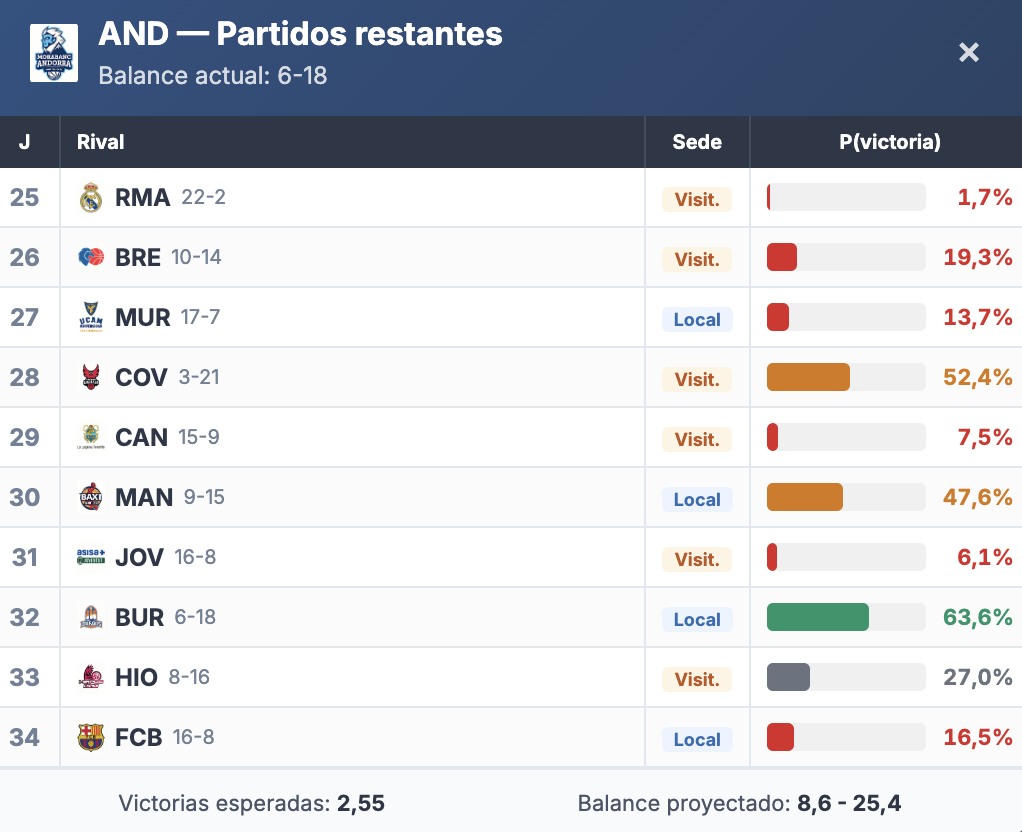The width and height of the screenshot is (1022, 832).
Task: Click the BRE team logo
Action: (91, 257)
